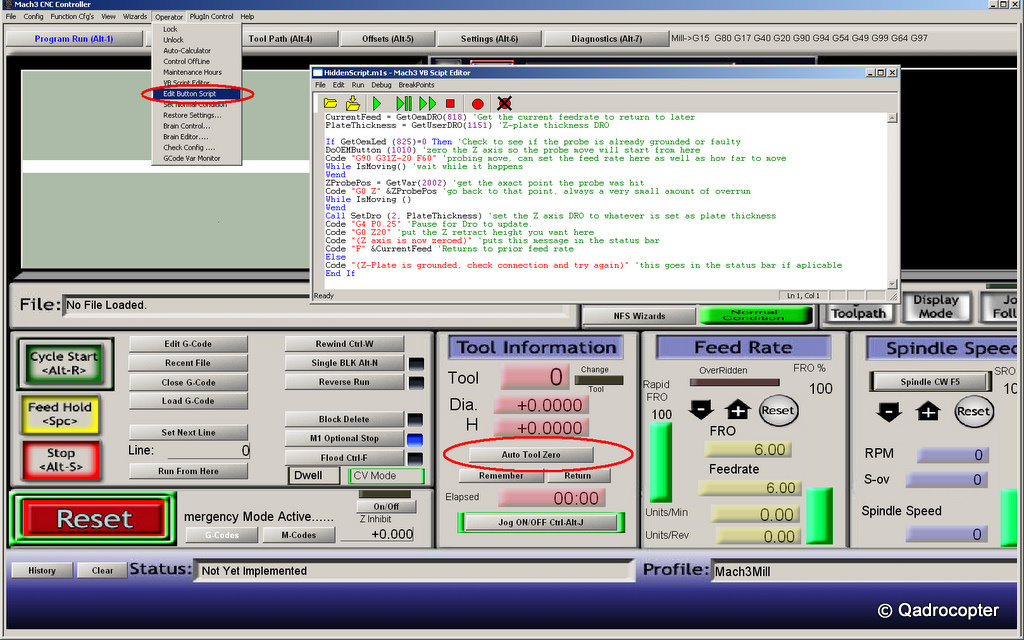Click the Save script folder icon

353,103
